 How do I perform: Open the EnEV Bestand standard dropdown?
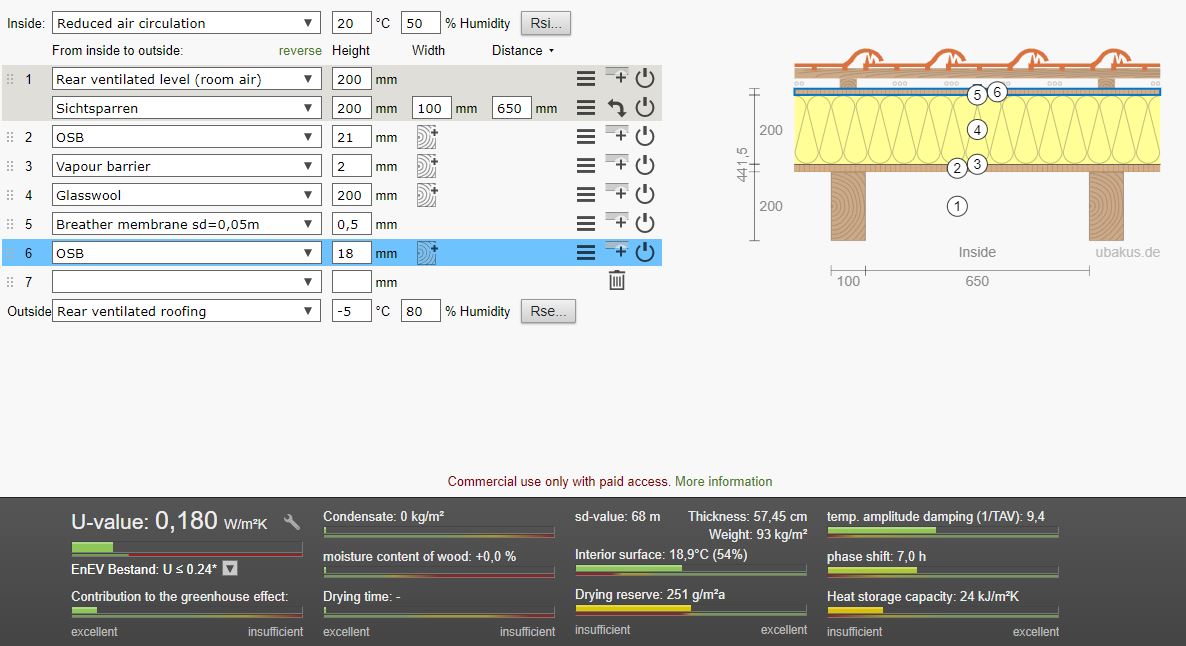[x=230, y=569]
